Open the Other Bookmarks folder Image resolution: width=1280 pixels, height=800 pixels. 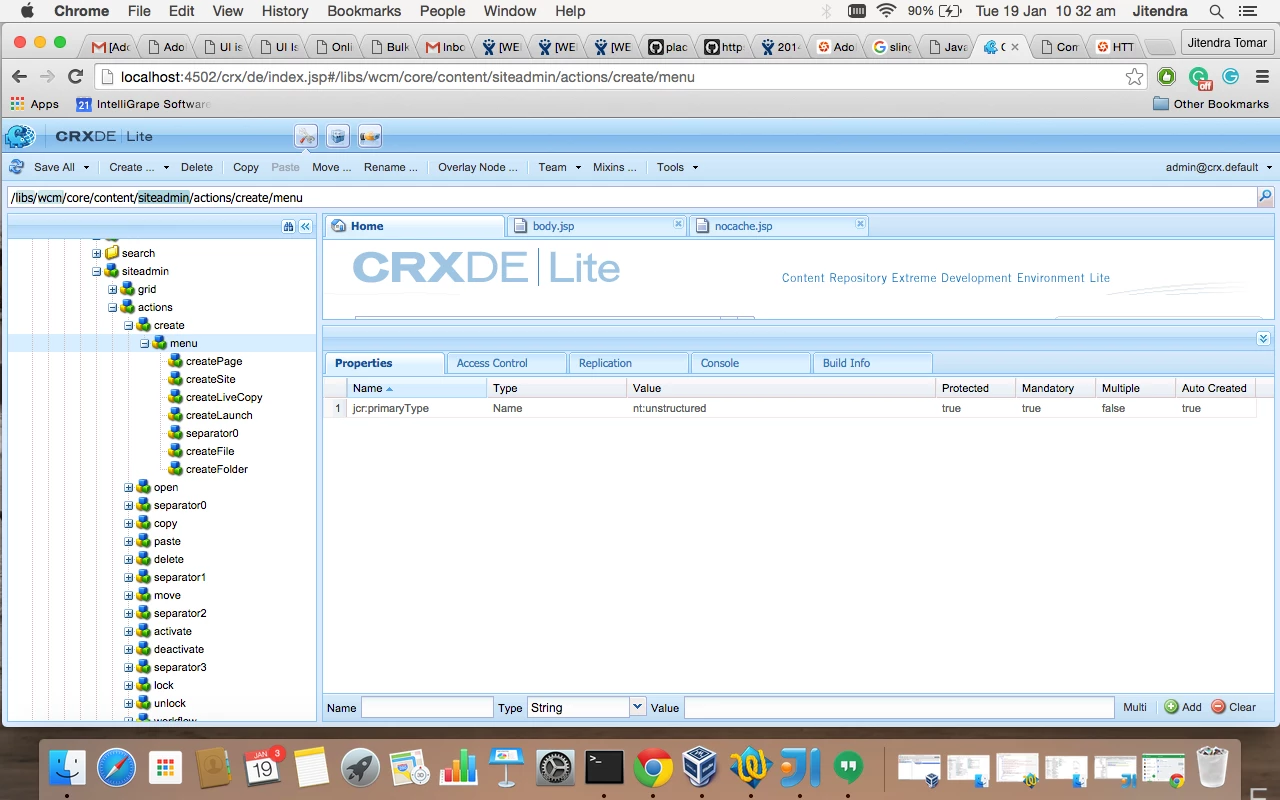click(1211, 104)
